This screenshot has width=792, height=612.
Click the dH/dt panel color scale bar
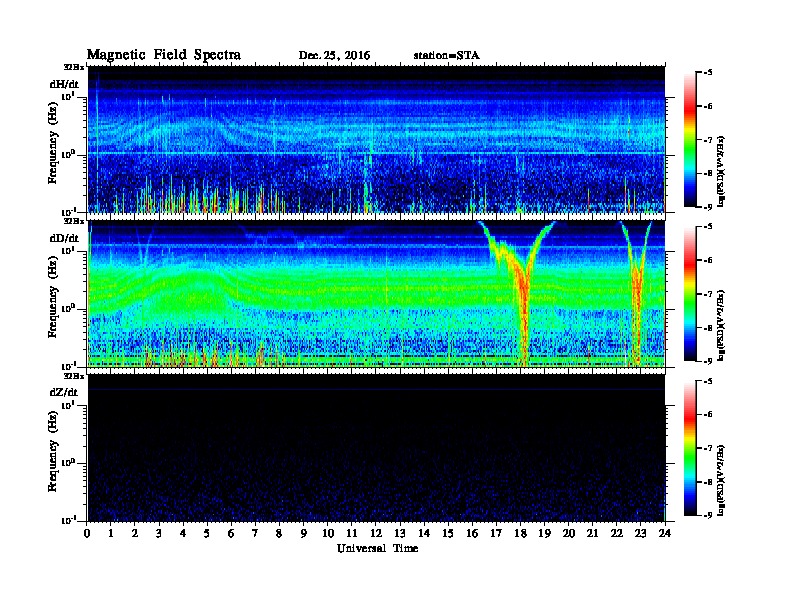(x=689, y=139)
